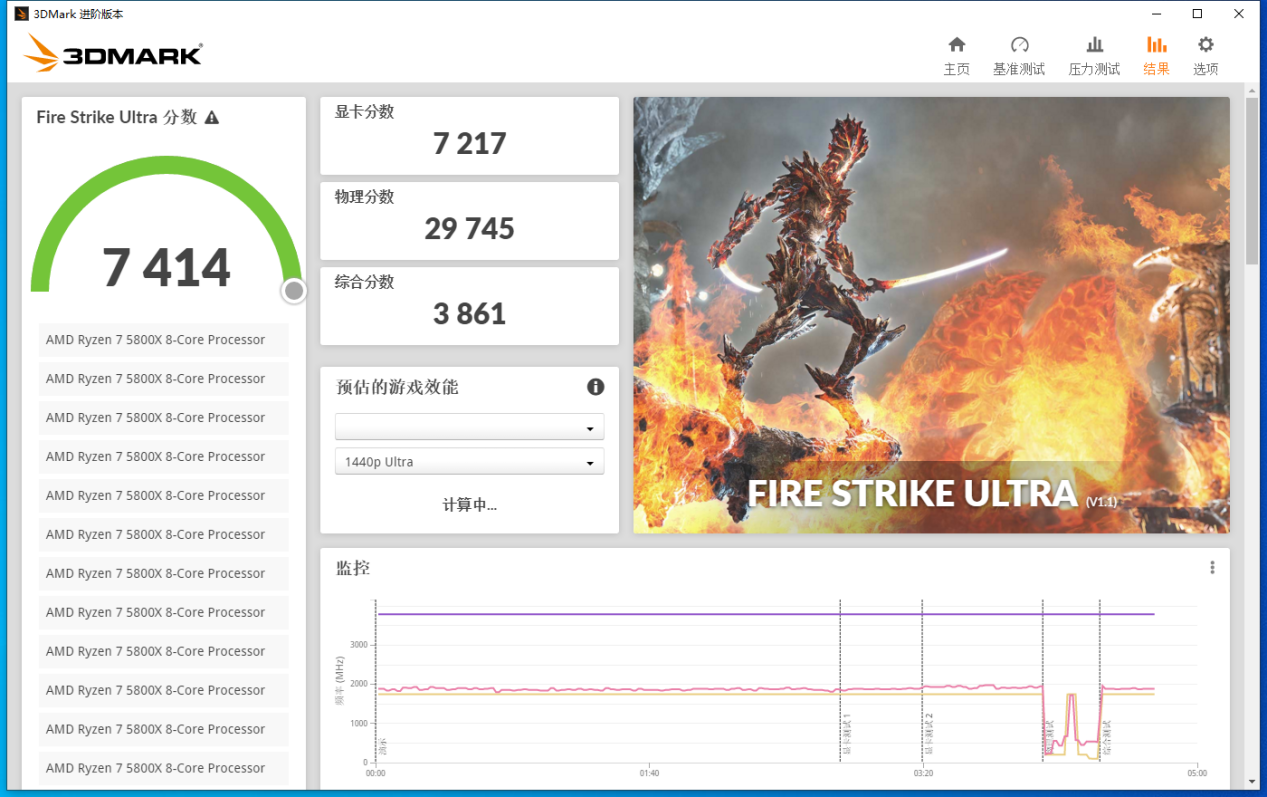Click the 基准测试 tab label
1267x797 pixels.
click(1019, 69)
